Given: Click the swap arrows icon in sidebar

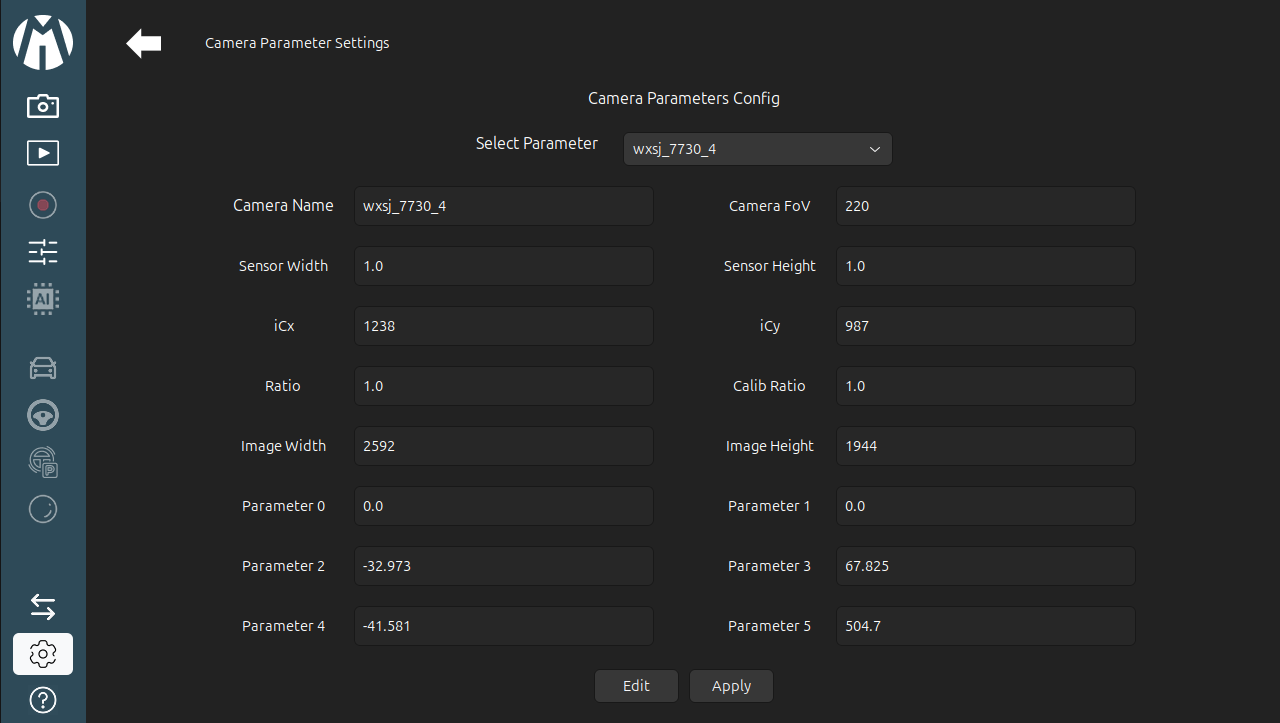Looking at the screenshot, I should click(43, 607).
